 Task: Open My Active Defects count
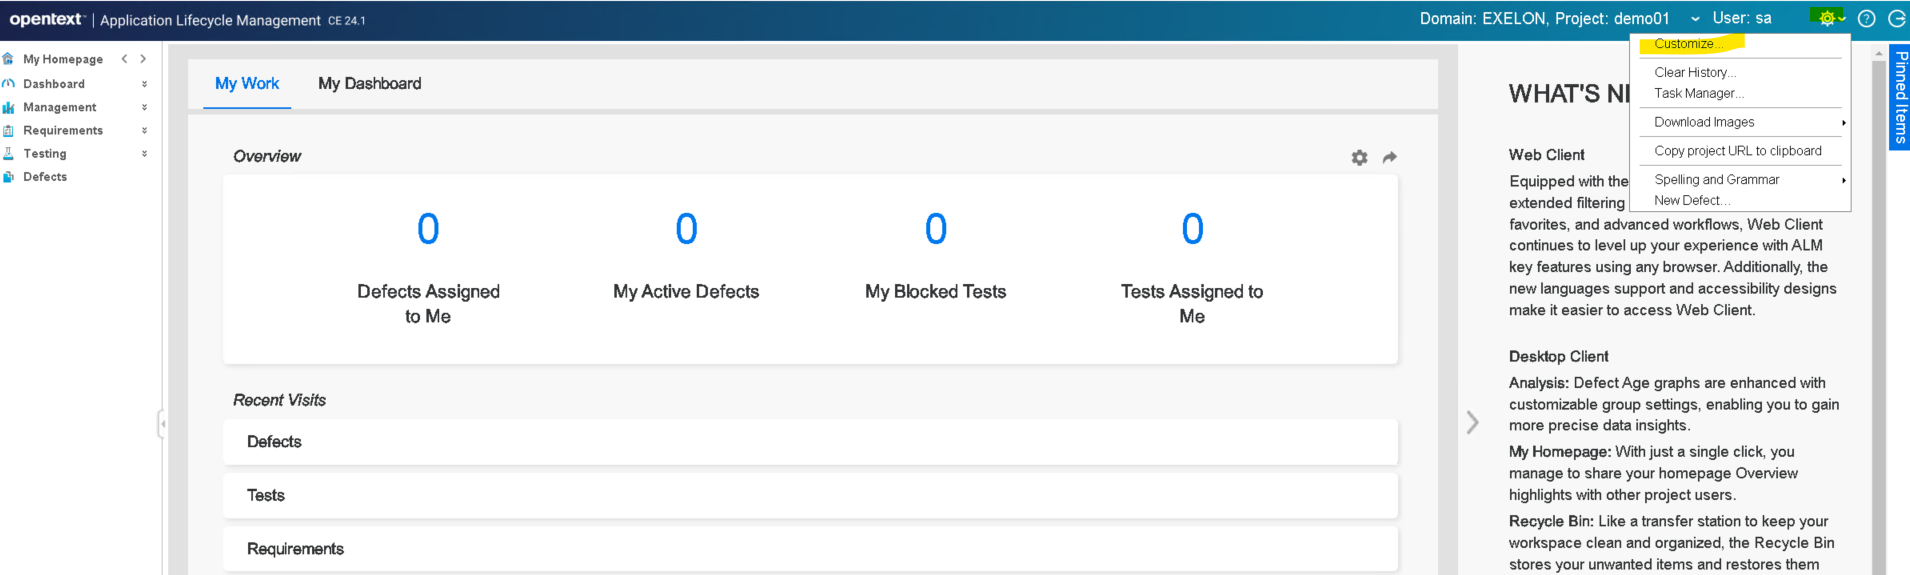click(686, 229)
